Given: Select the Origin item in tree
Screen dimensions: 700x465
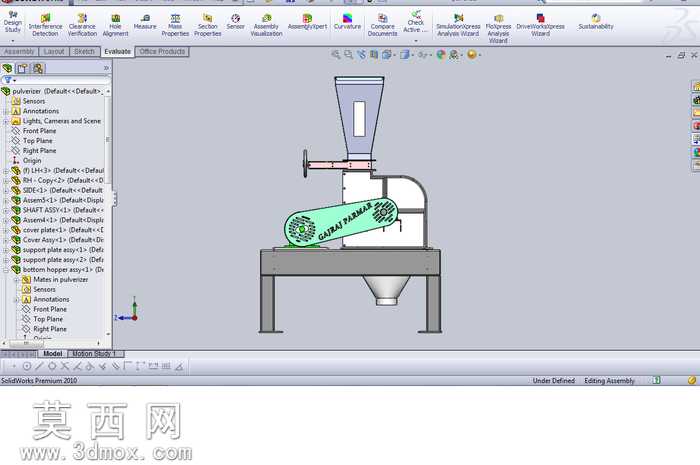Looking at the screenshot, I should tap(32, 161).
